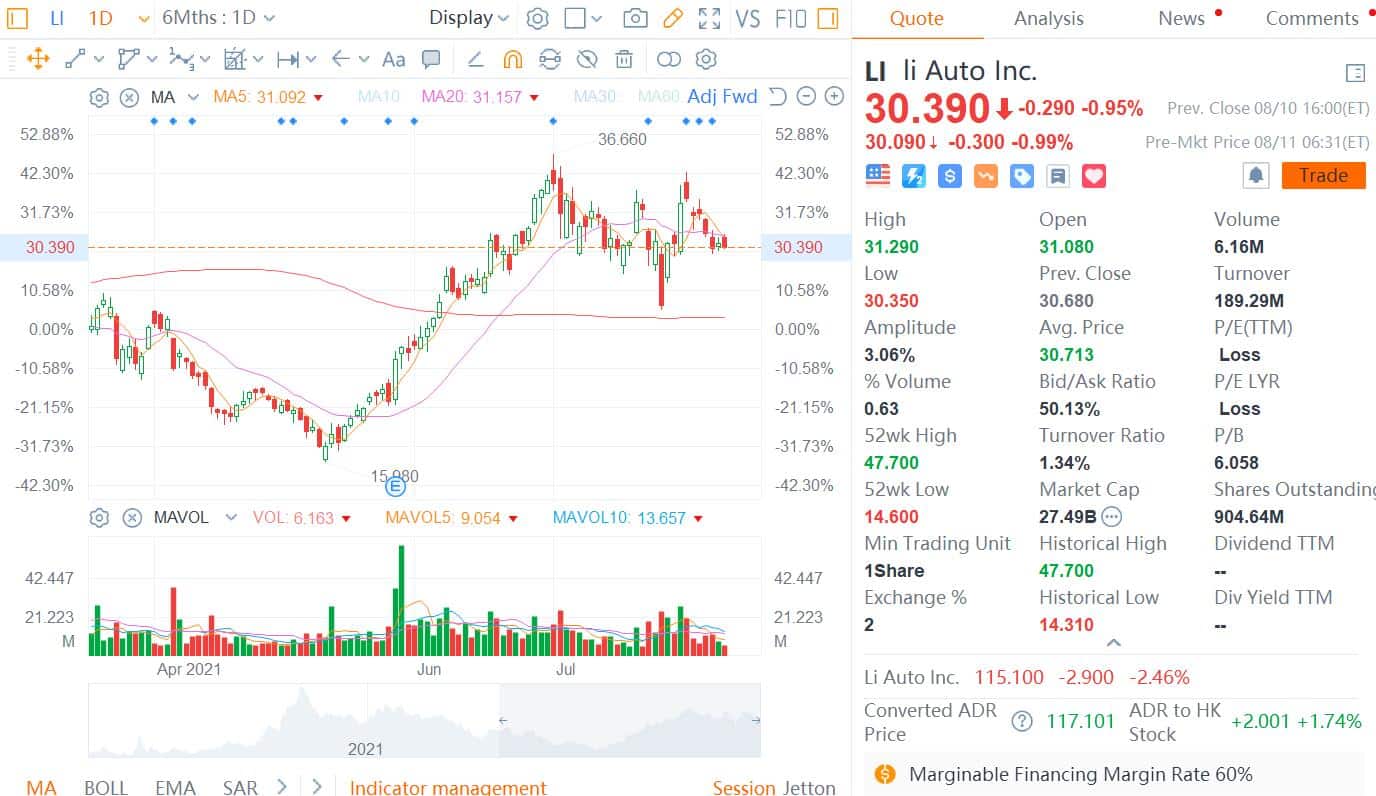Image resolution: width=1376 pixels, height=796 pixels.
Task: Click the heart favorite icon under the price
Action: (1093, 175)
